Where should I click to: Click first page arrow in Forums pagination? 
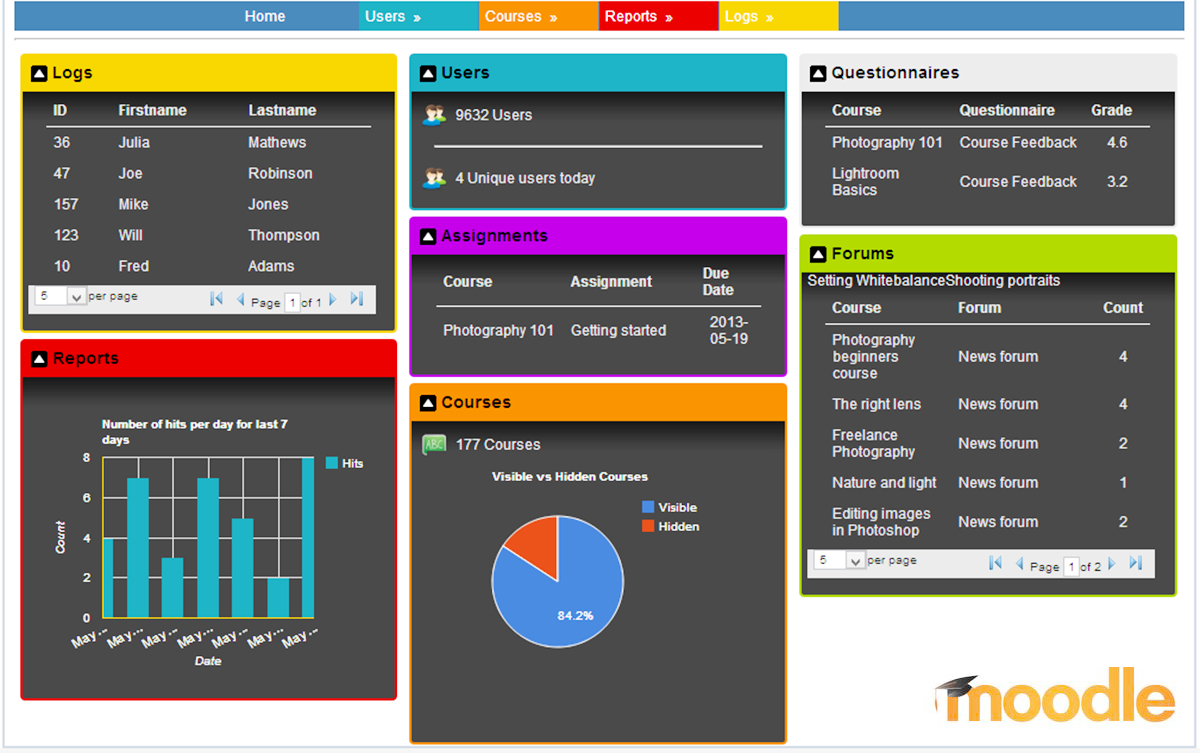(x=995, y=563)
